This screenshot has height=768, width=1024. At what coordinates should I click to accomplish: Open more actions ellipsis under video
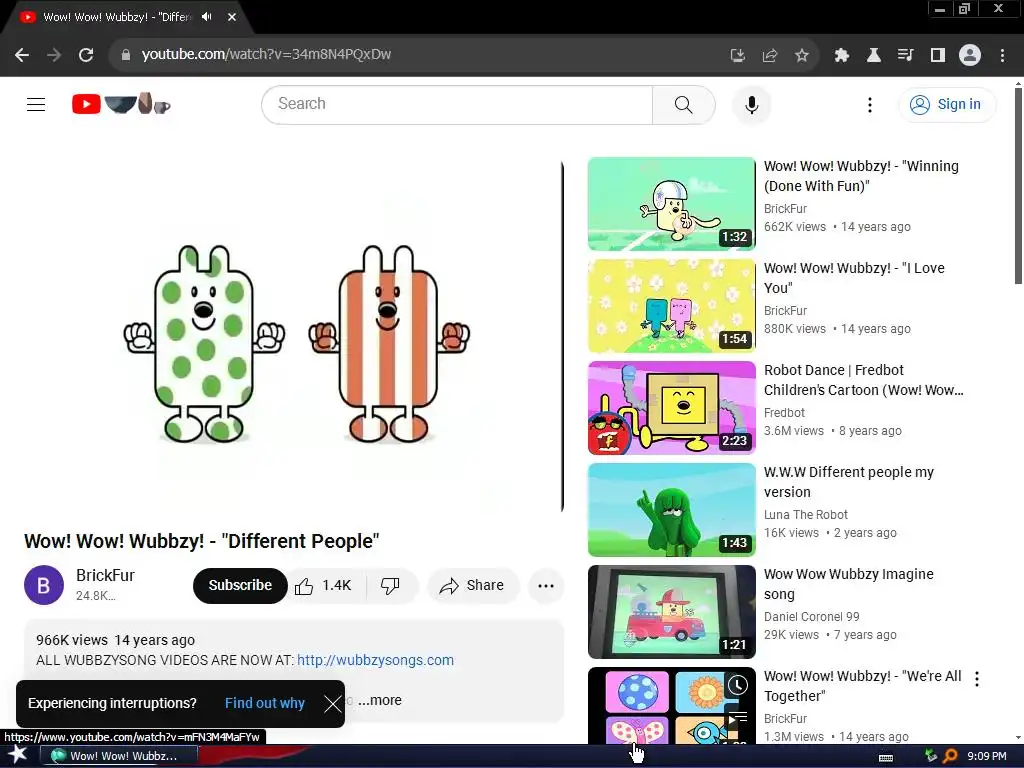pyautogui.click(x=546, y=586)
